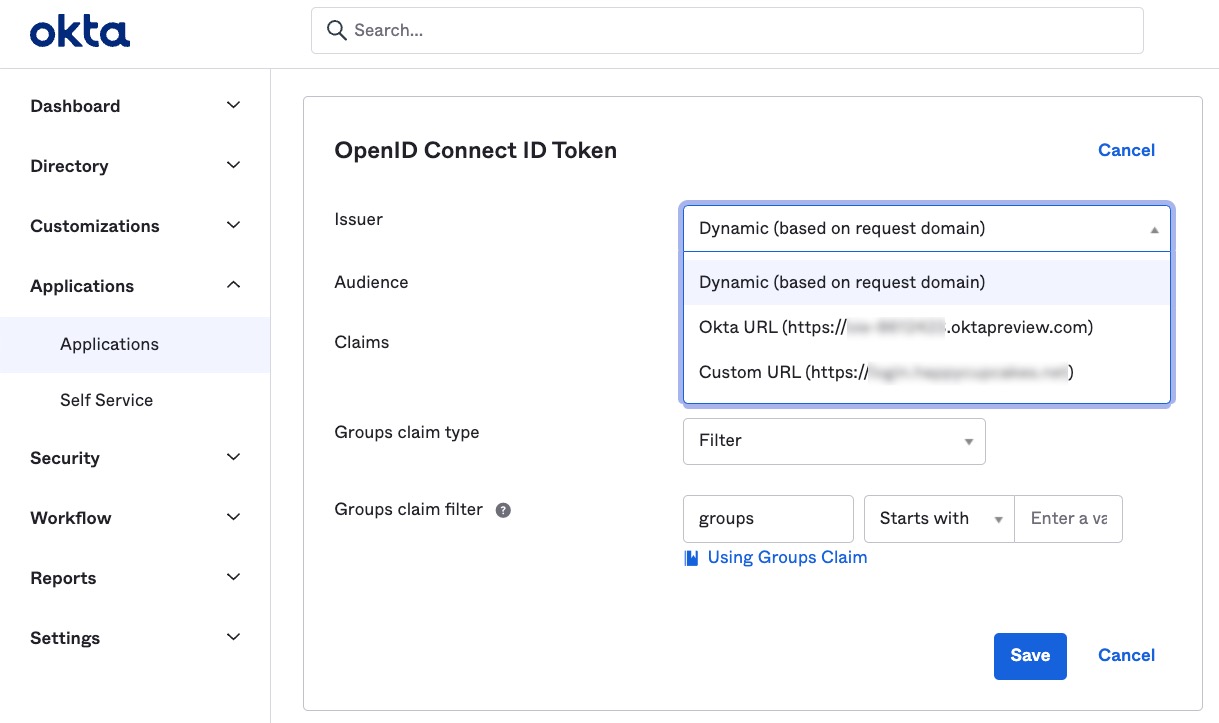Image resolution: width=1219 pixels, height=723 pixels.
Task: Open the Groups claim type Filter dropdown
Action: tap(833, 441)
